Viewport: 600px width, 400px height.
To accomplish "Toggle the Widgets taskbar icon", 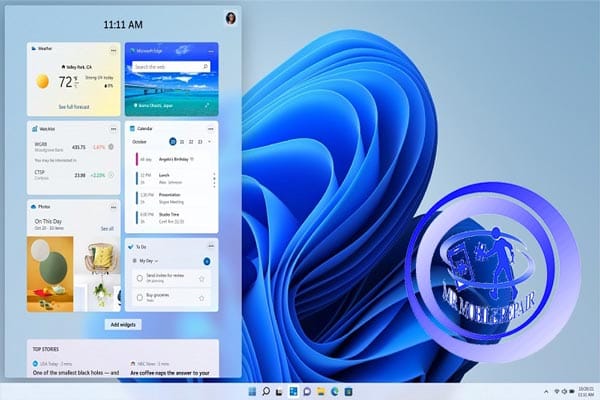I will point(293,391).
